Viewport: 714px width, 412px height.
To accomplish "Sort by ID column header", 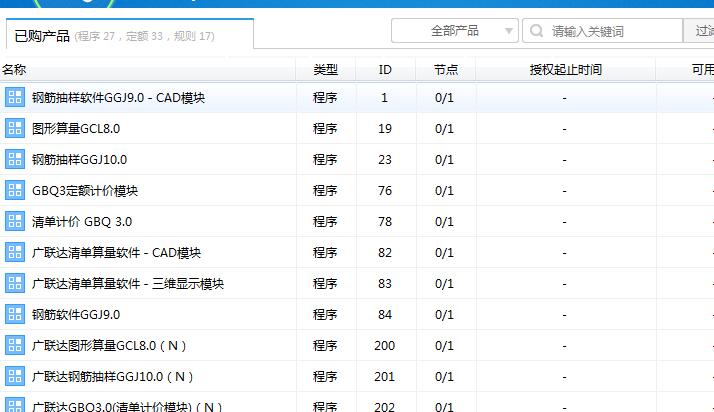I will coord(385,70).
